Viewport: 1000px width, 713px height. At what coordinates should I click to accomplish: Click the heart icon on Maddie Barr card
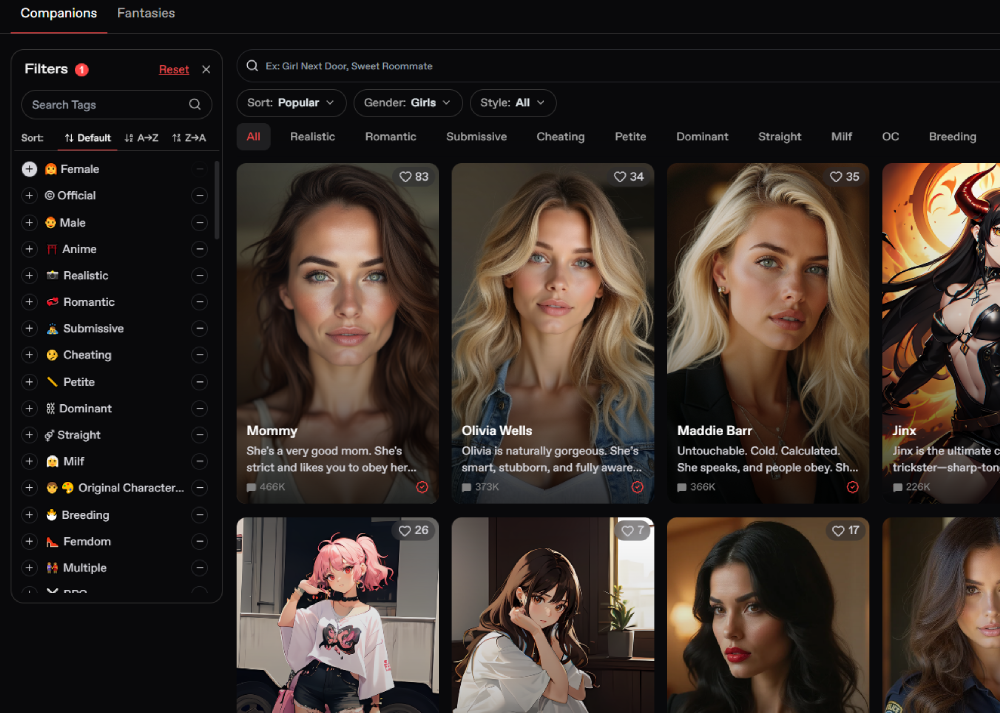(835, 177)
